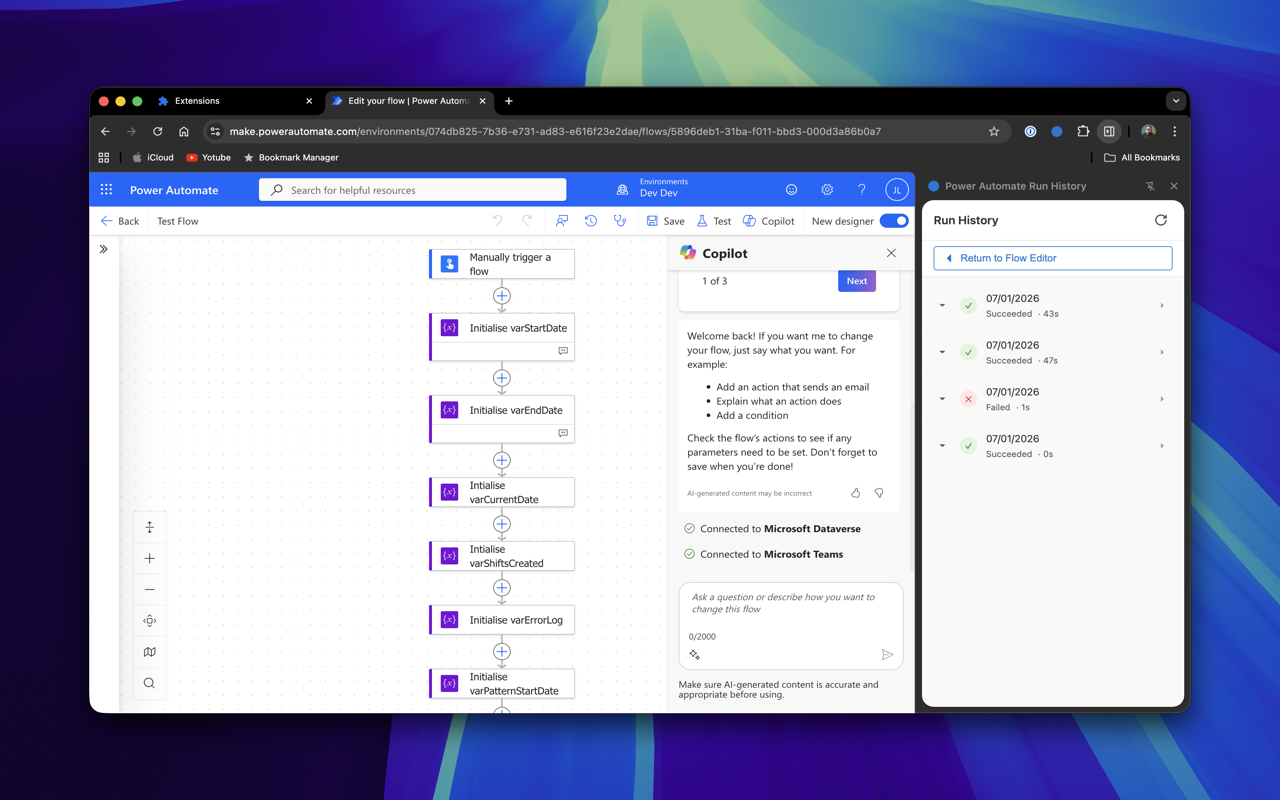Open a new Chrome tab
This screenshot has width=1280, height=800.
[x=509, y=101]
